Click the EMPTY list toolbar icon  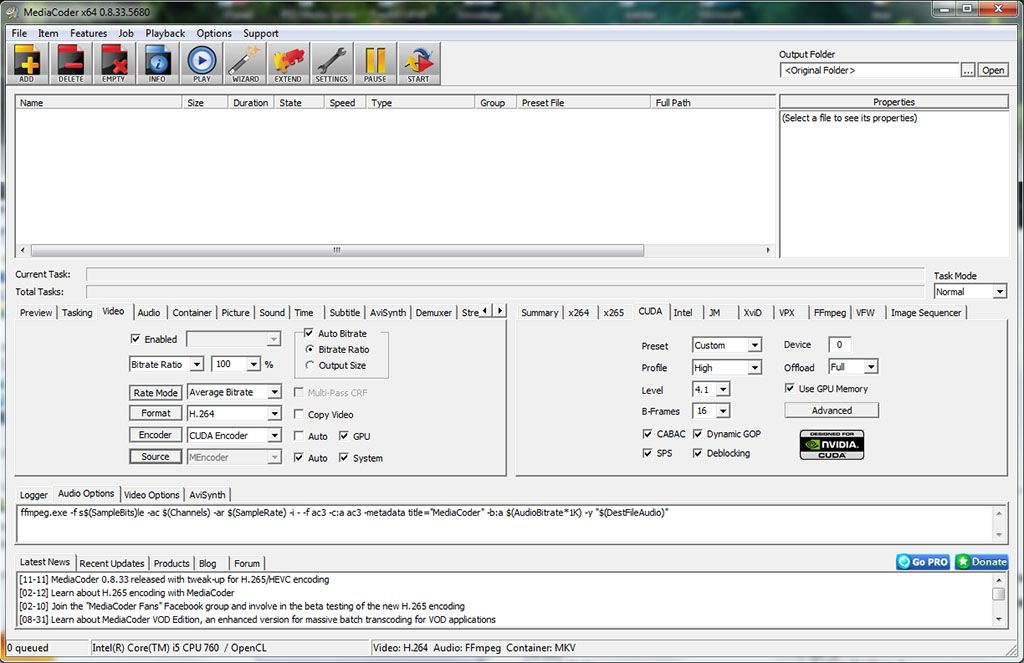114,63
